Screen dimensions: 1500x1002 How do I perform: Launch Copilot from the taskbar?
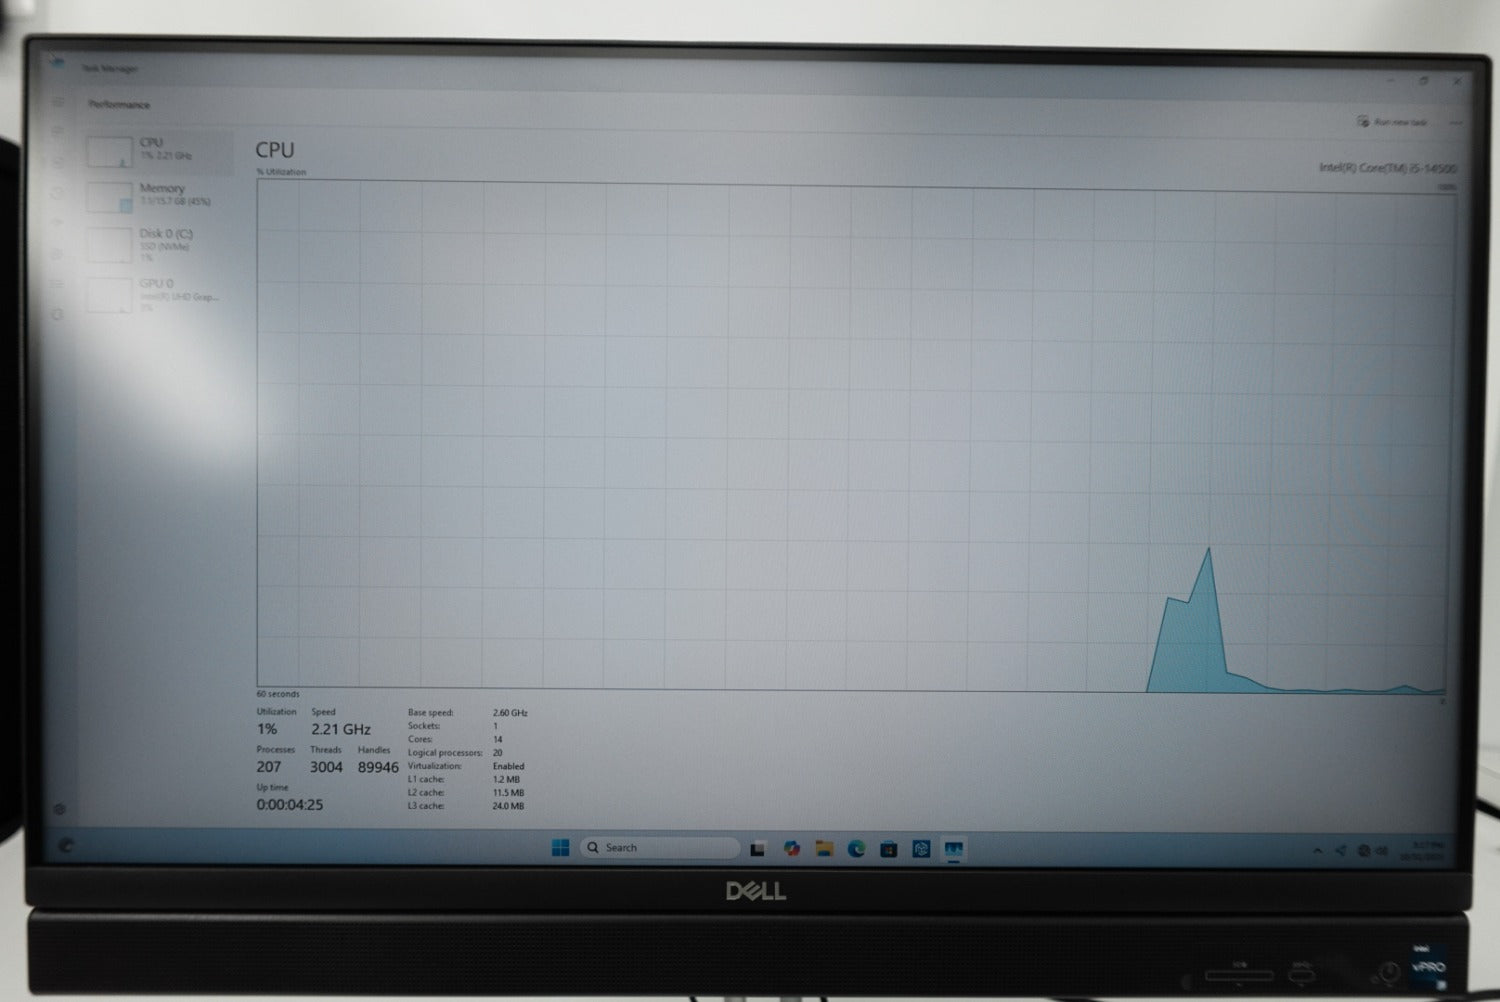792,849
